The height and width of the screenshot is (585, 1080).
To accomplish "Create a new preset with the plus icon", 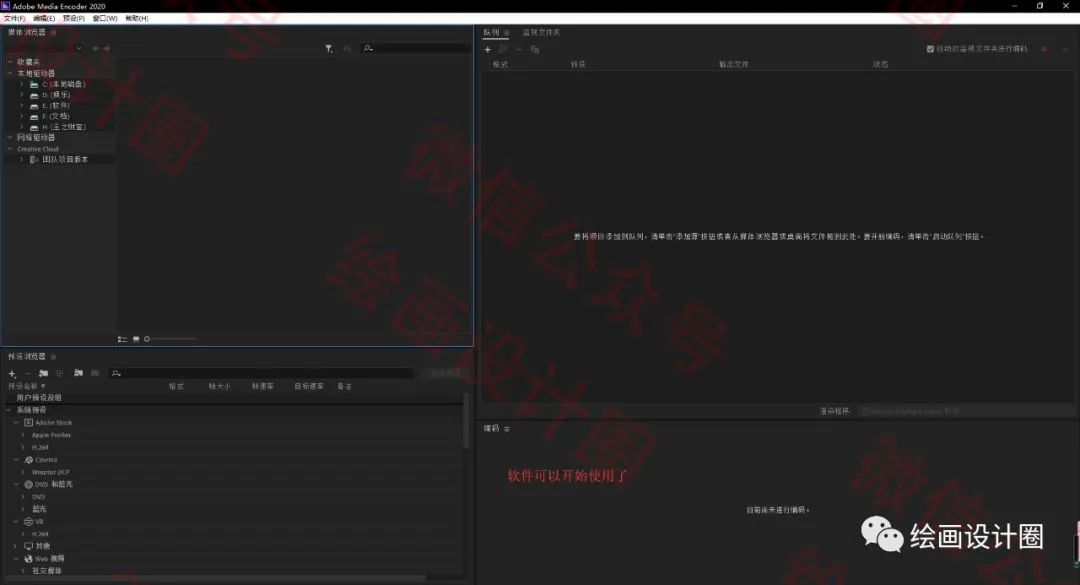I will (12, 373).
